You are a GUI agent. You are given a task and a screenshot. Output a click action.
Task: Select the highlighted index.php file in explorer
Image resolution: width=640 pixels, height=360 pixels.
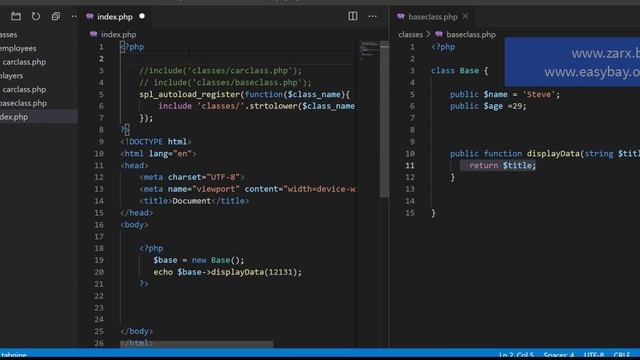(38, 117)
